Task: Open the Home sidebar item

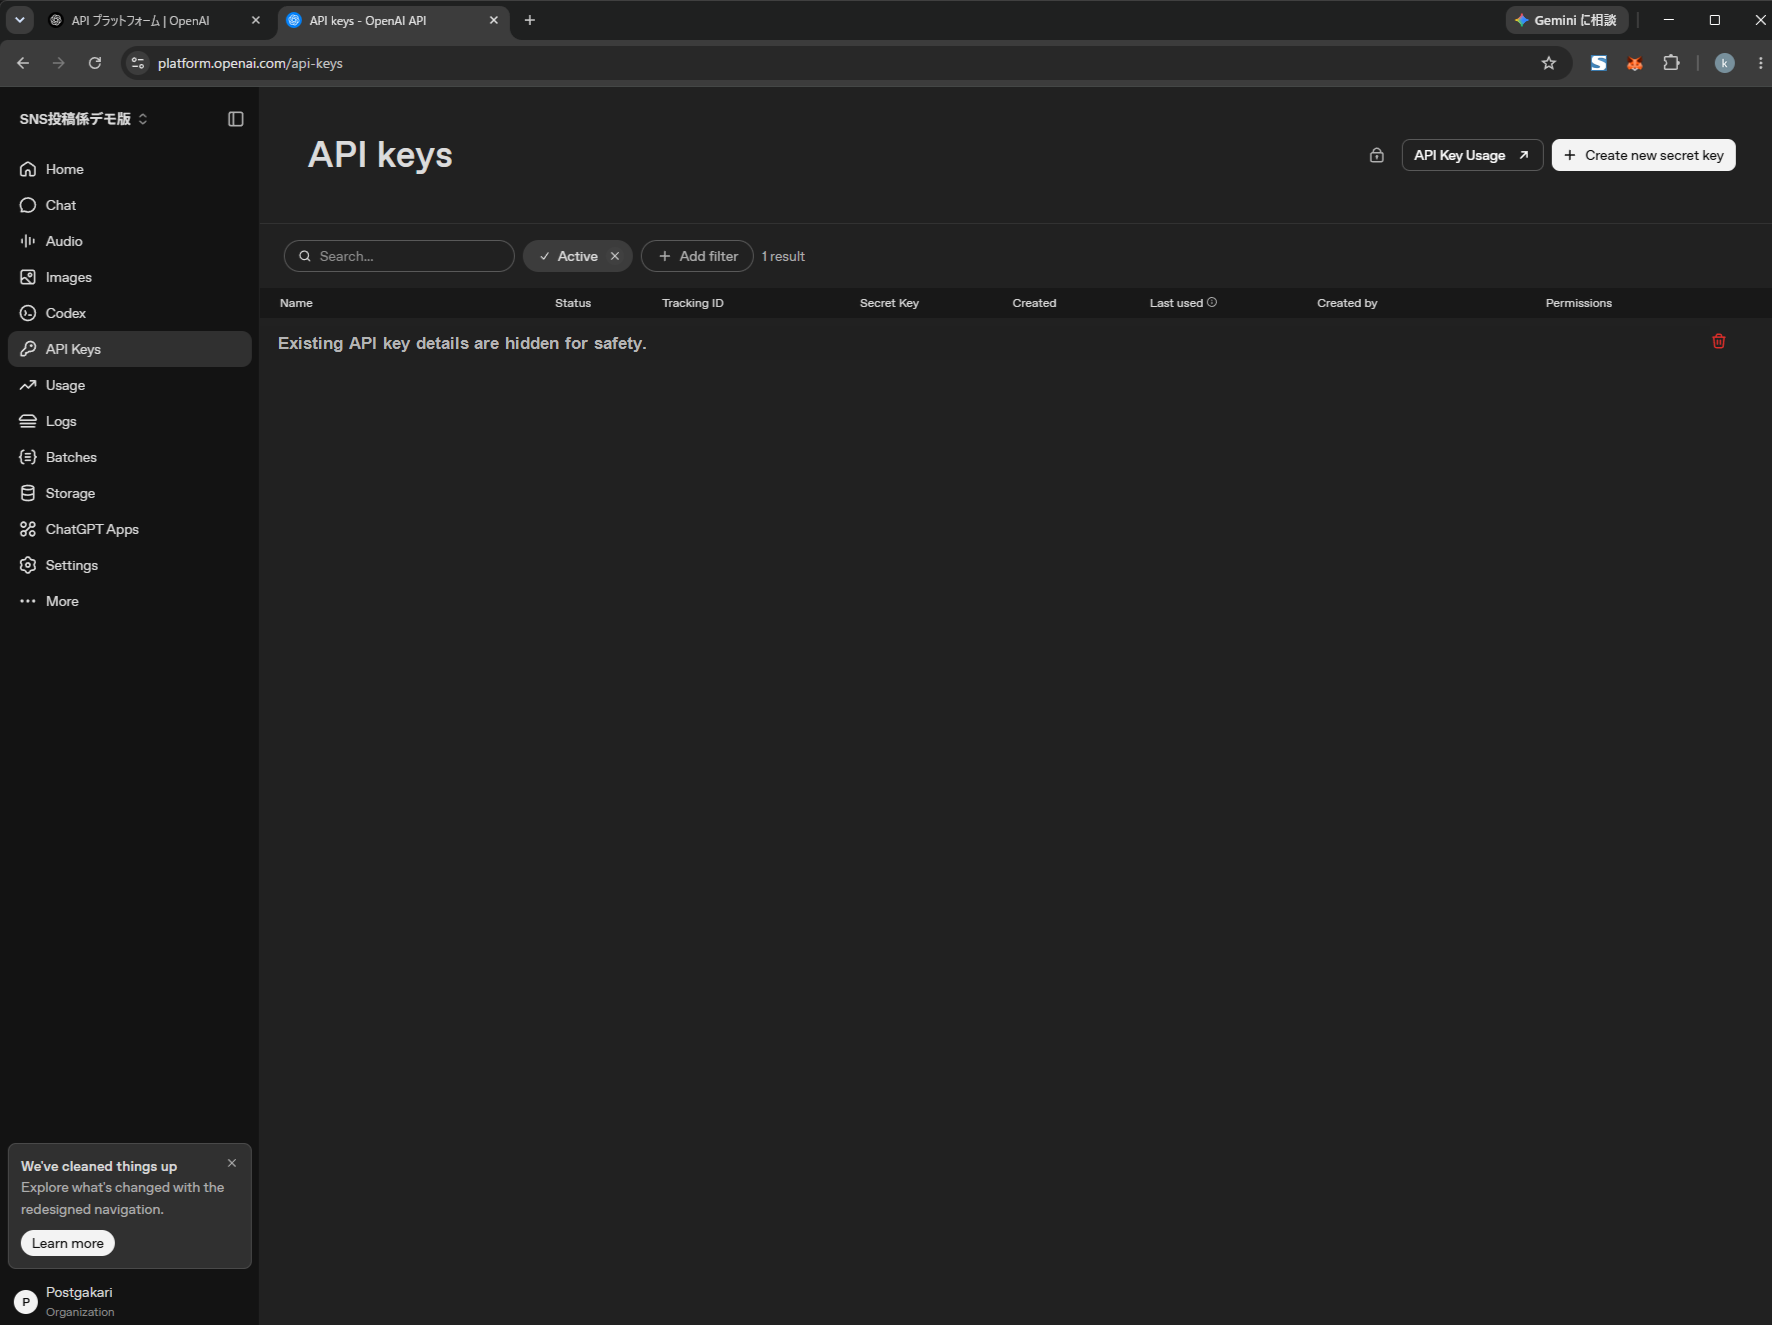Action: pos(129,169)
